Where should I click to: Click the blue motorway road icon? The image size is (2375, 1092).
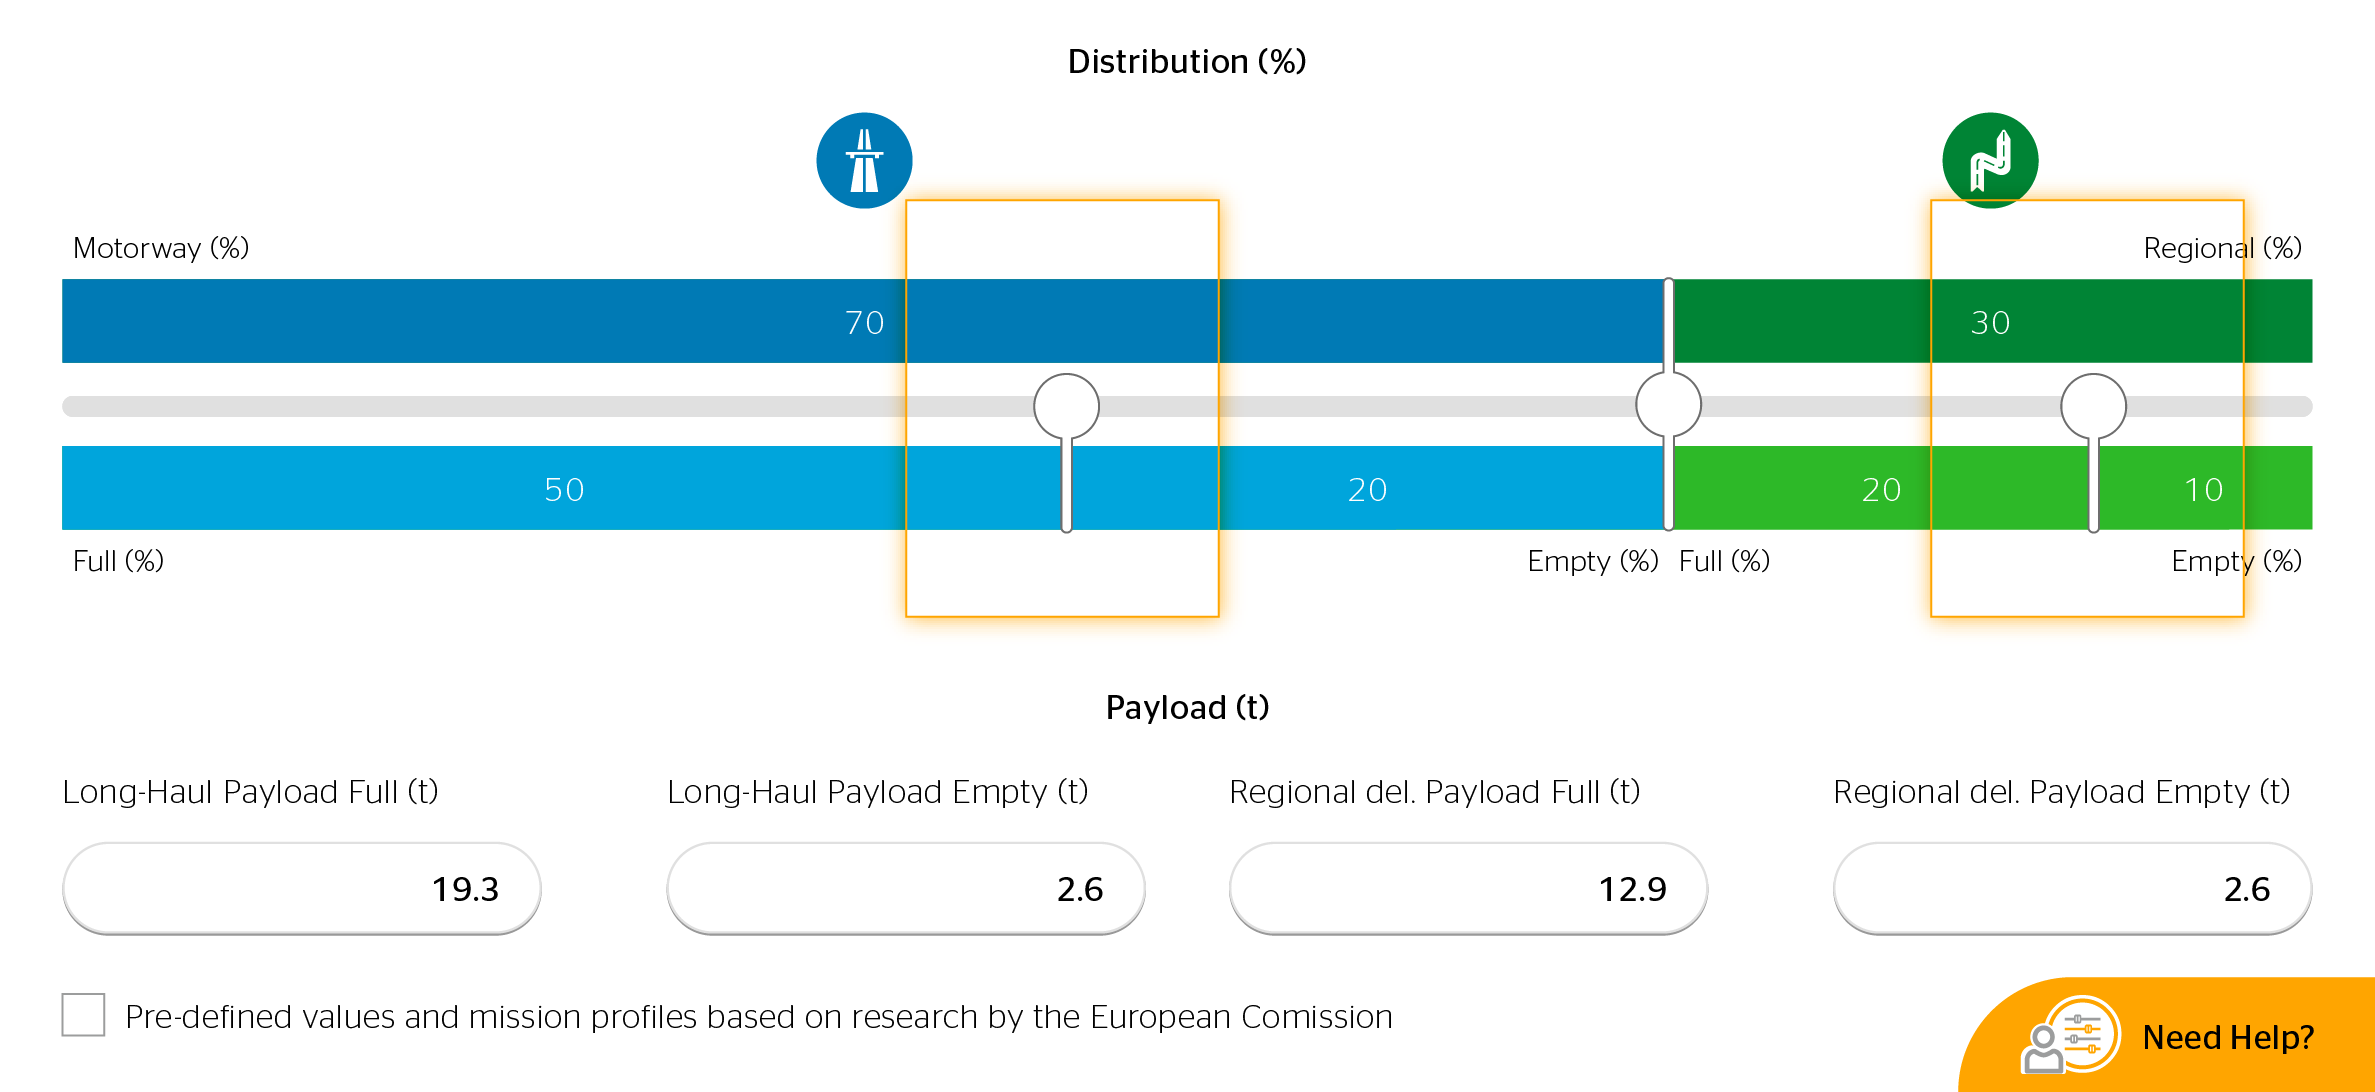pyautogui.click(x=864, y=160)
